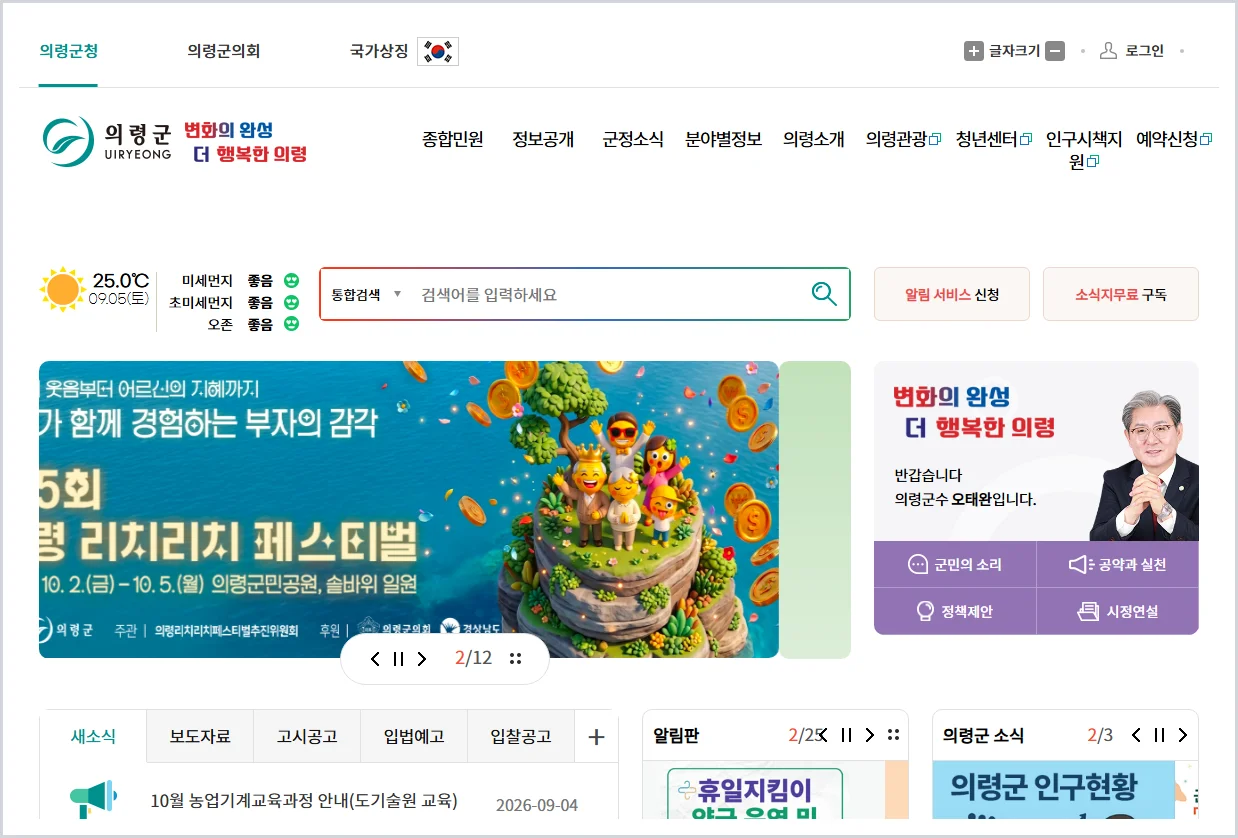Open the 의령관광 menu link
The image size is (1238, 838).
(904, 140)
